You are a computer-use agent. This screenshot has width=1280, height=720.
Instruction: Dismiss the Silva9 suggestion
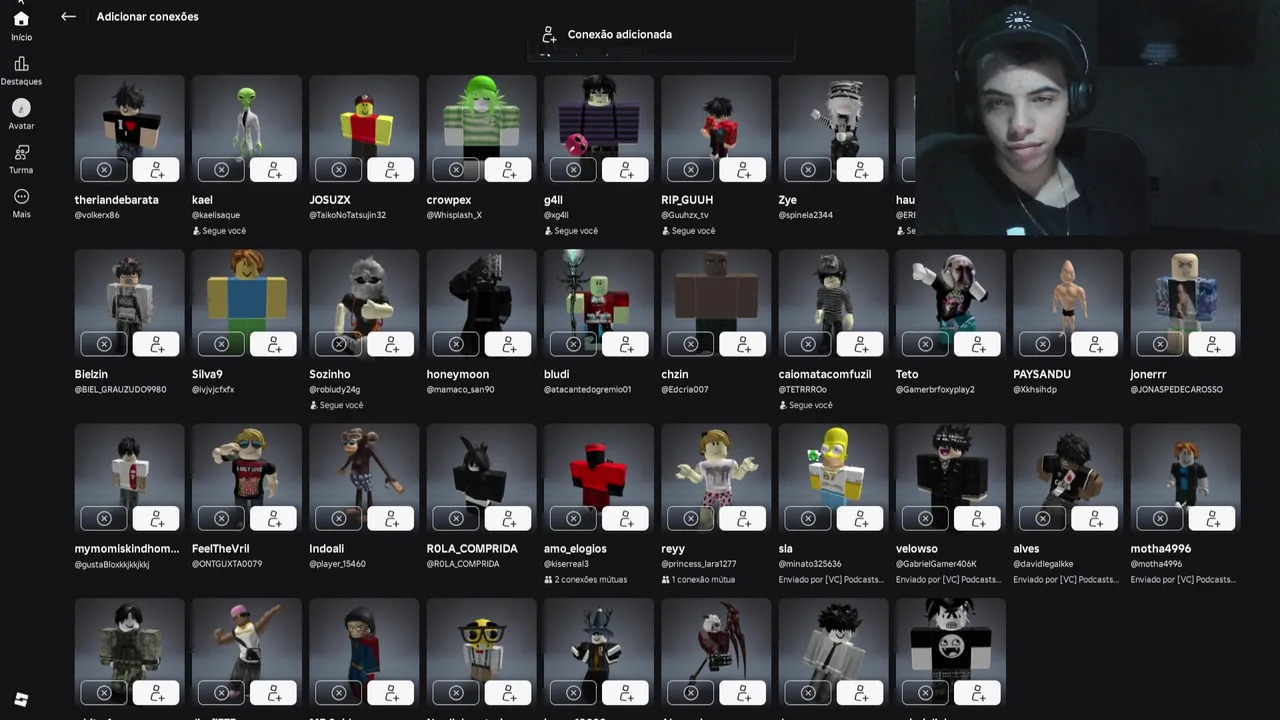click(221, 344)
